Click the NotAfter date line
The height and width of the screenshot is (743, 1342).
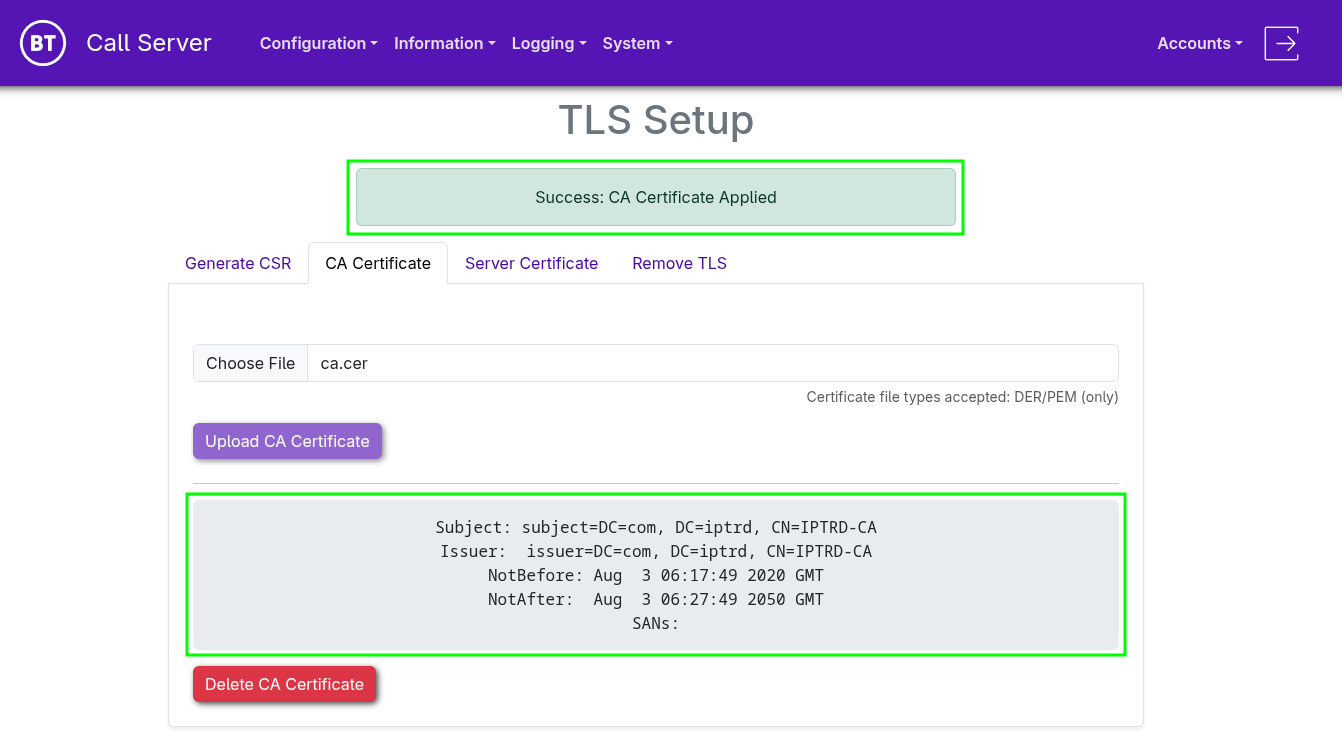(x=656, y=599)
